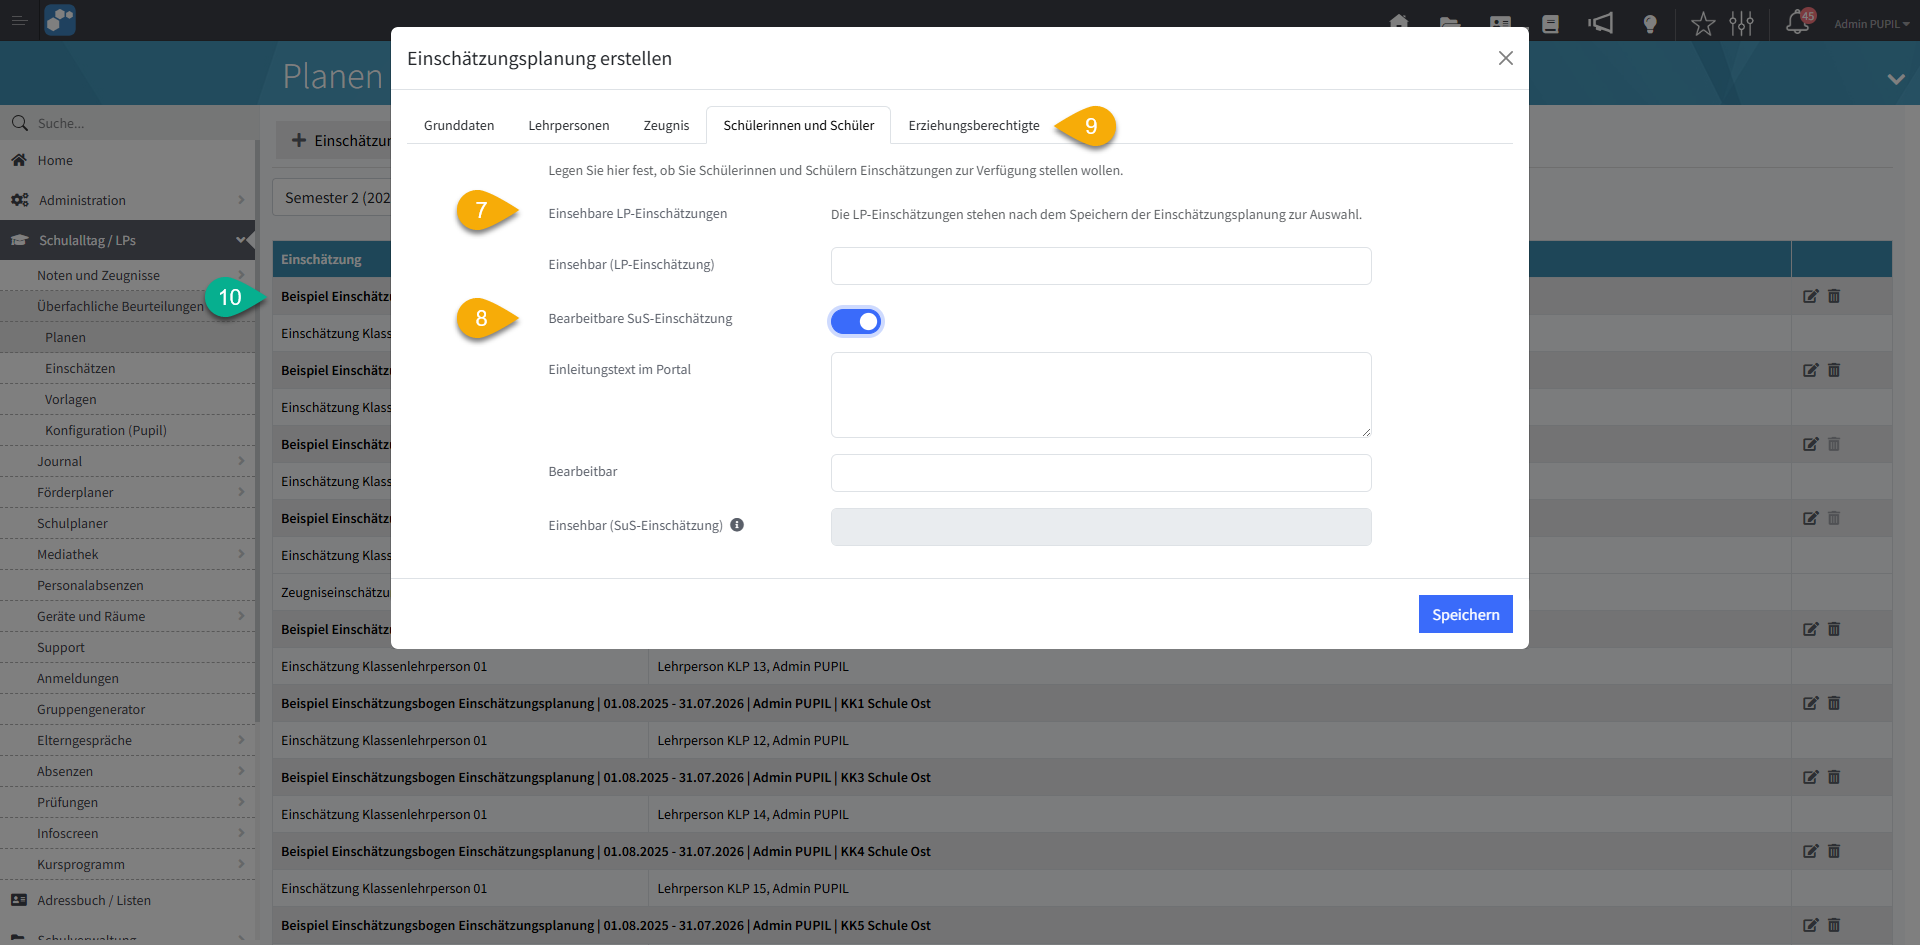This screenshot has width=1920, height=945.
Task: Click graduation cap icon beside Schulalltag / LPs
Action: 19,240
